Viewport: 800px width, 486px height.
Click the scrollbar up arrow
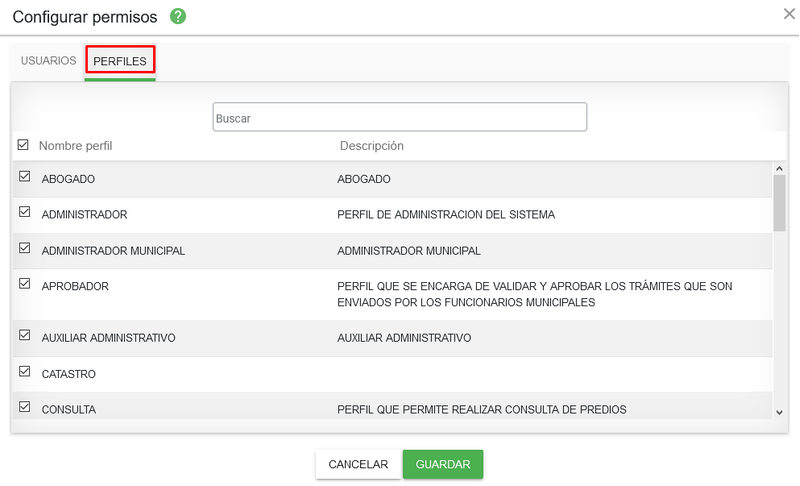tap(779, 168)
